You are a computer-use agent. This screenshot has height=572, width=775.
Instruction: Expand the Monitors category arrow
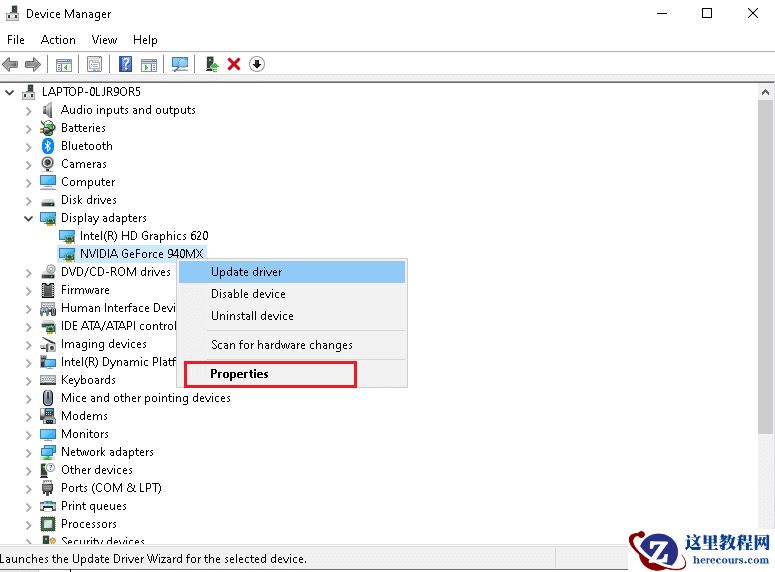(x=29, y=435)
